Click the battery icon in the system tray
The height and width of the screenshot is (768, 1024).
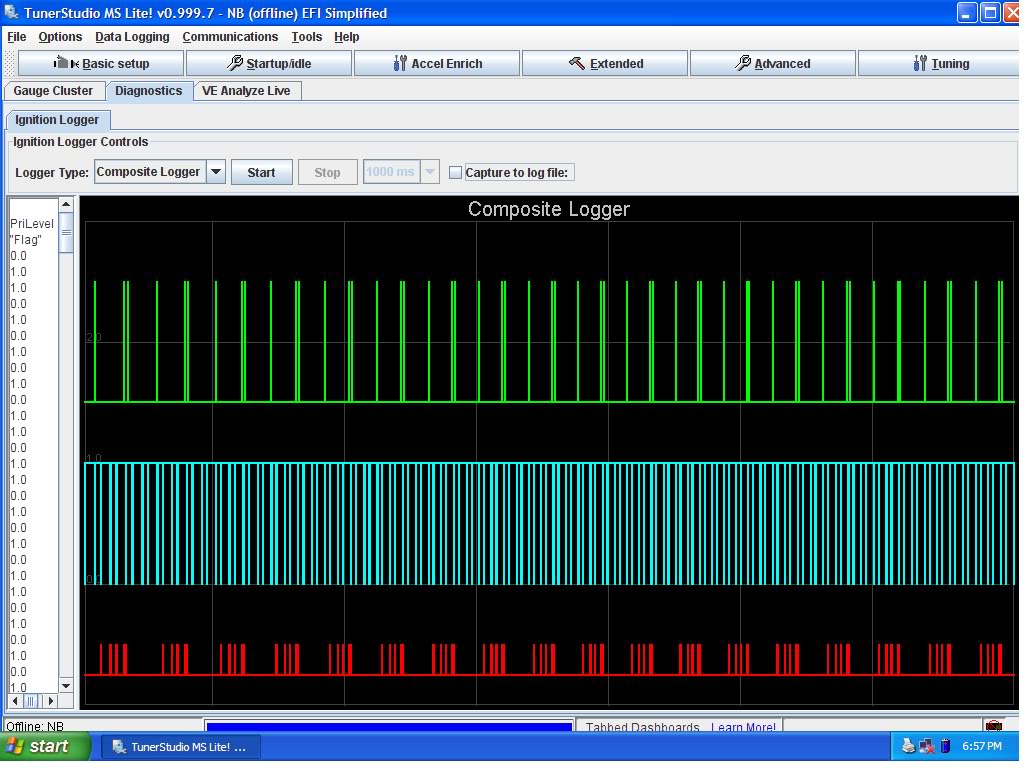(945, 746)
